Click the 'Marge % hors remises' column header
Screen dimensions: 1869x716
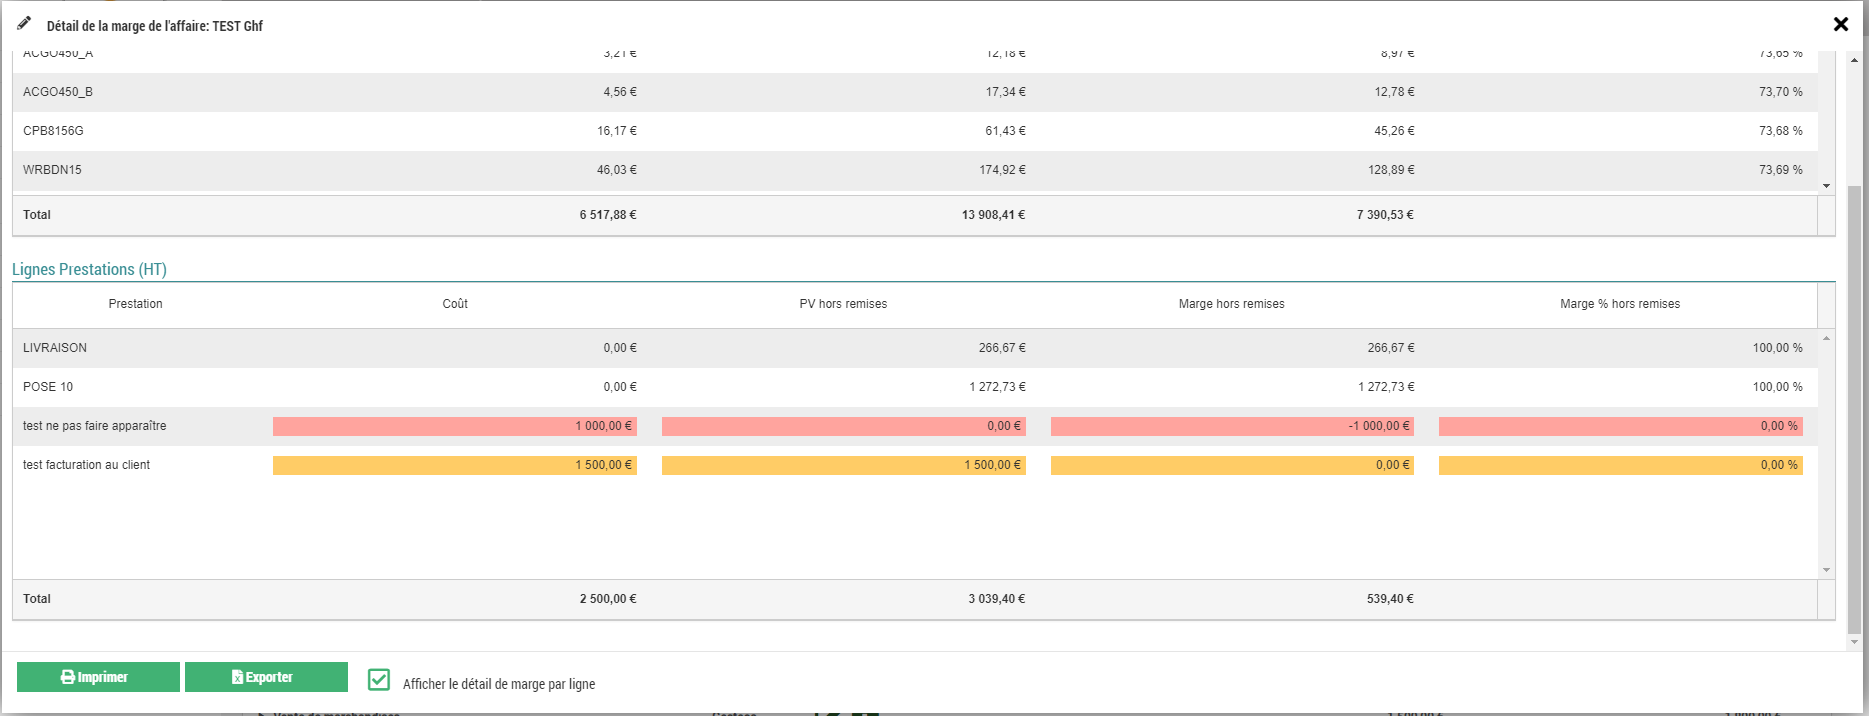(x=1619, y=304)
